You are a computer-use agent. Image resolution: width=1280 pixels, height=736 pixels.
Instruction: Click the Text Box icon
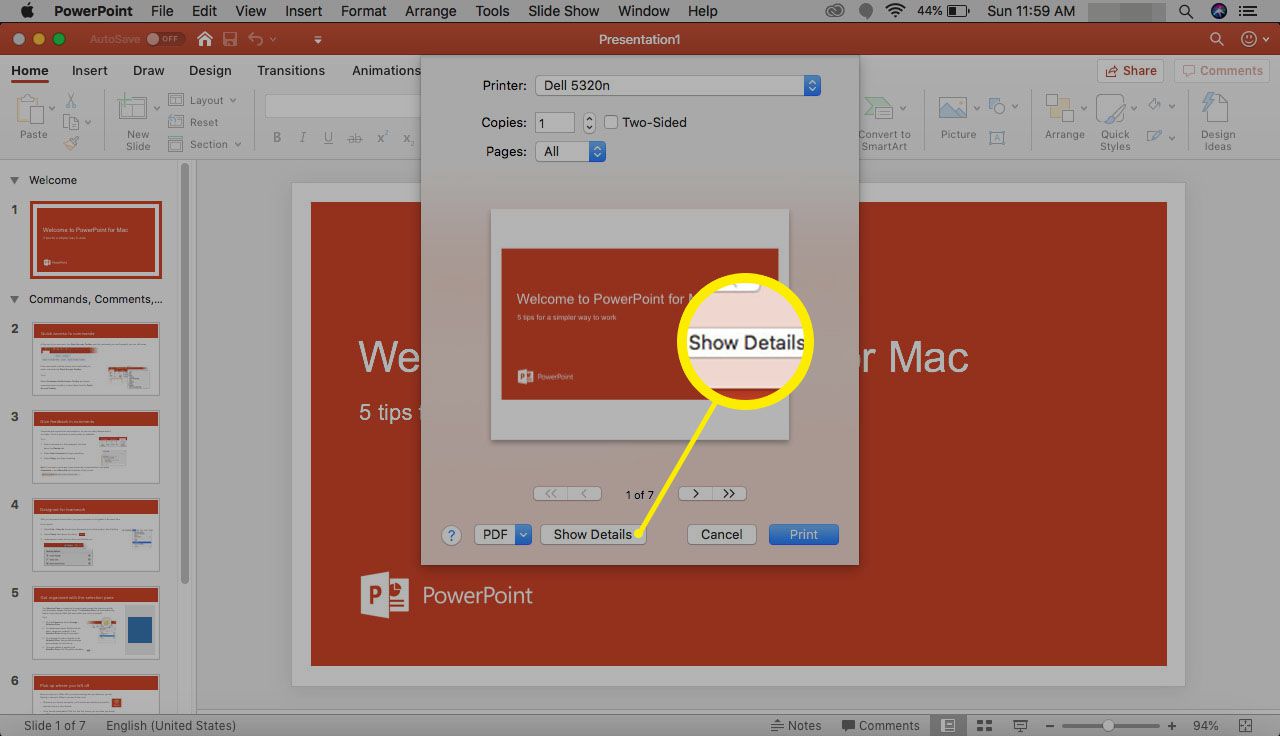(x=997, y=138)
